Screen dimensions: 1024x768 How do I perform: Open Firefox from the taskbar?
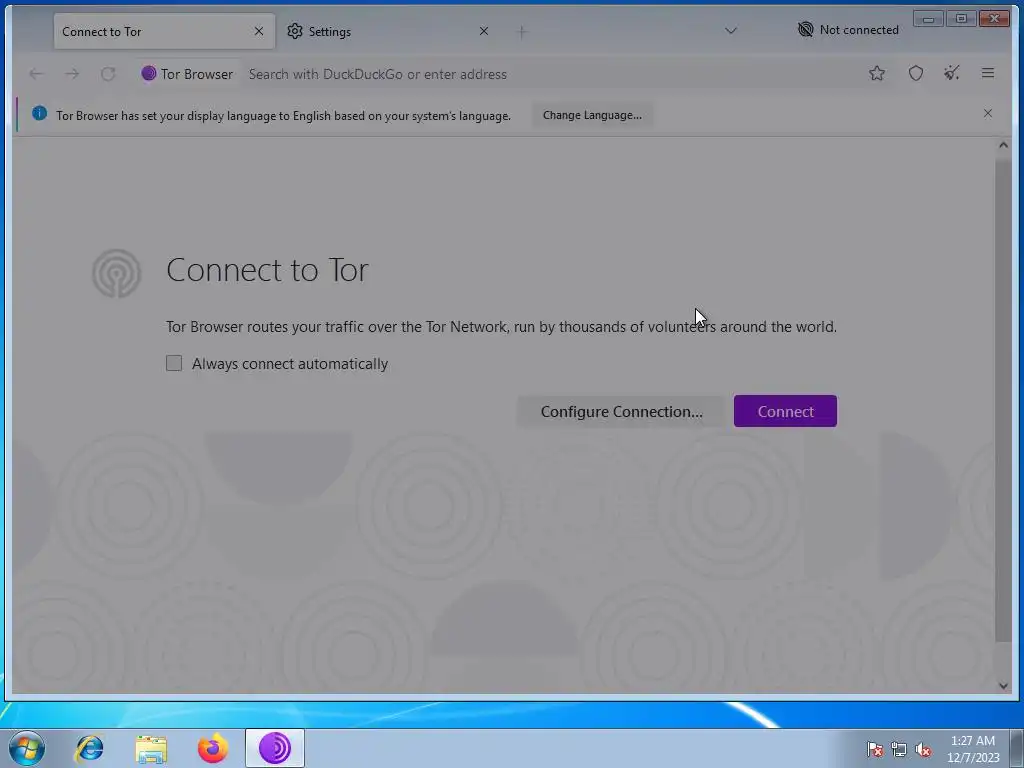(x=213, y=748)
